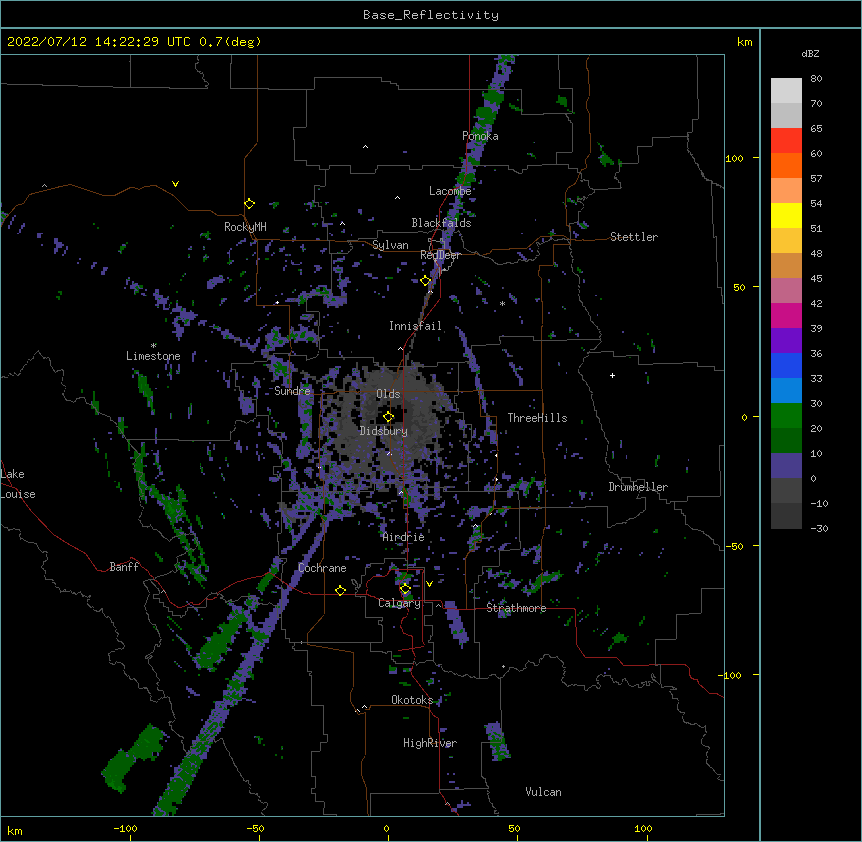Select the ThreeHills map label

537,418
